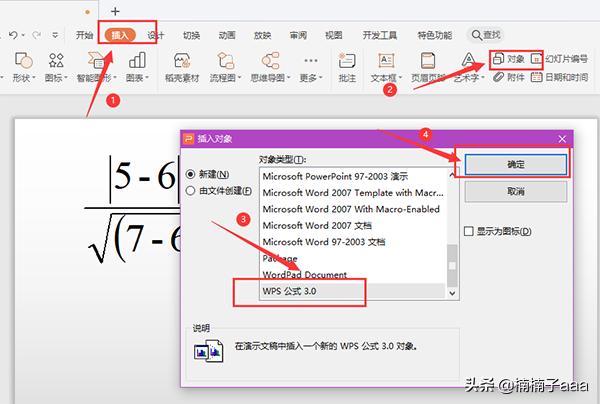Switch to the 放映 tab
This screenshot has width=600, height=404.
pos(262,35)
